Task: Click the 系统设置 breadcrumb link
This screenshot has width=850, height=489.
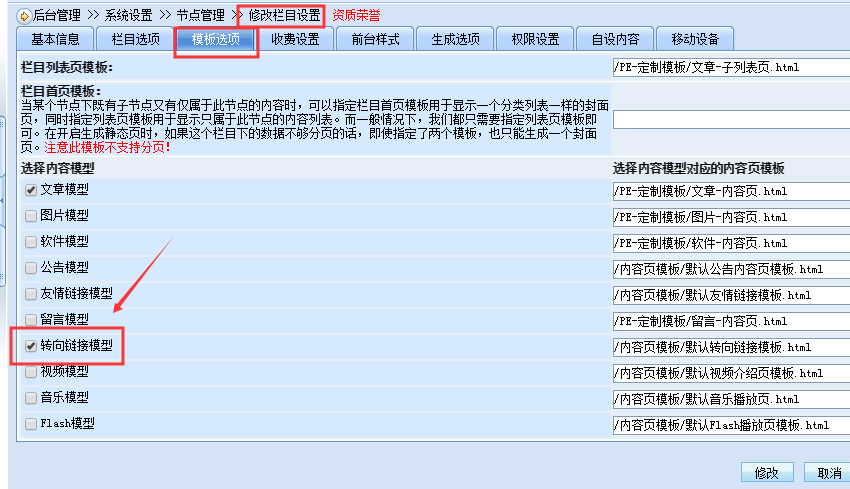Action: (128, 15)
